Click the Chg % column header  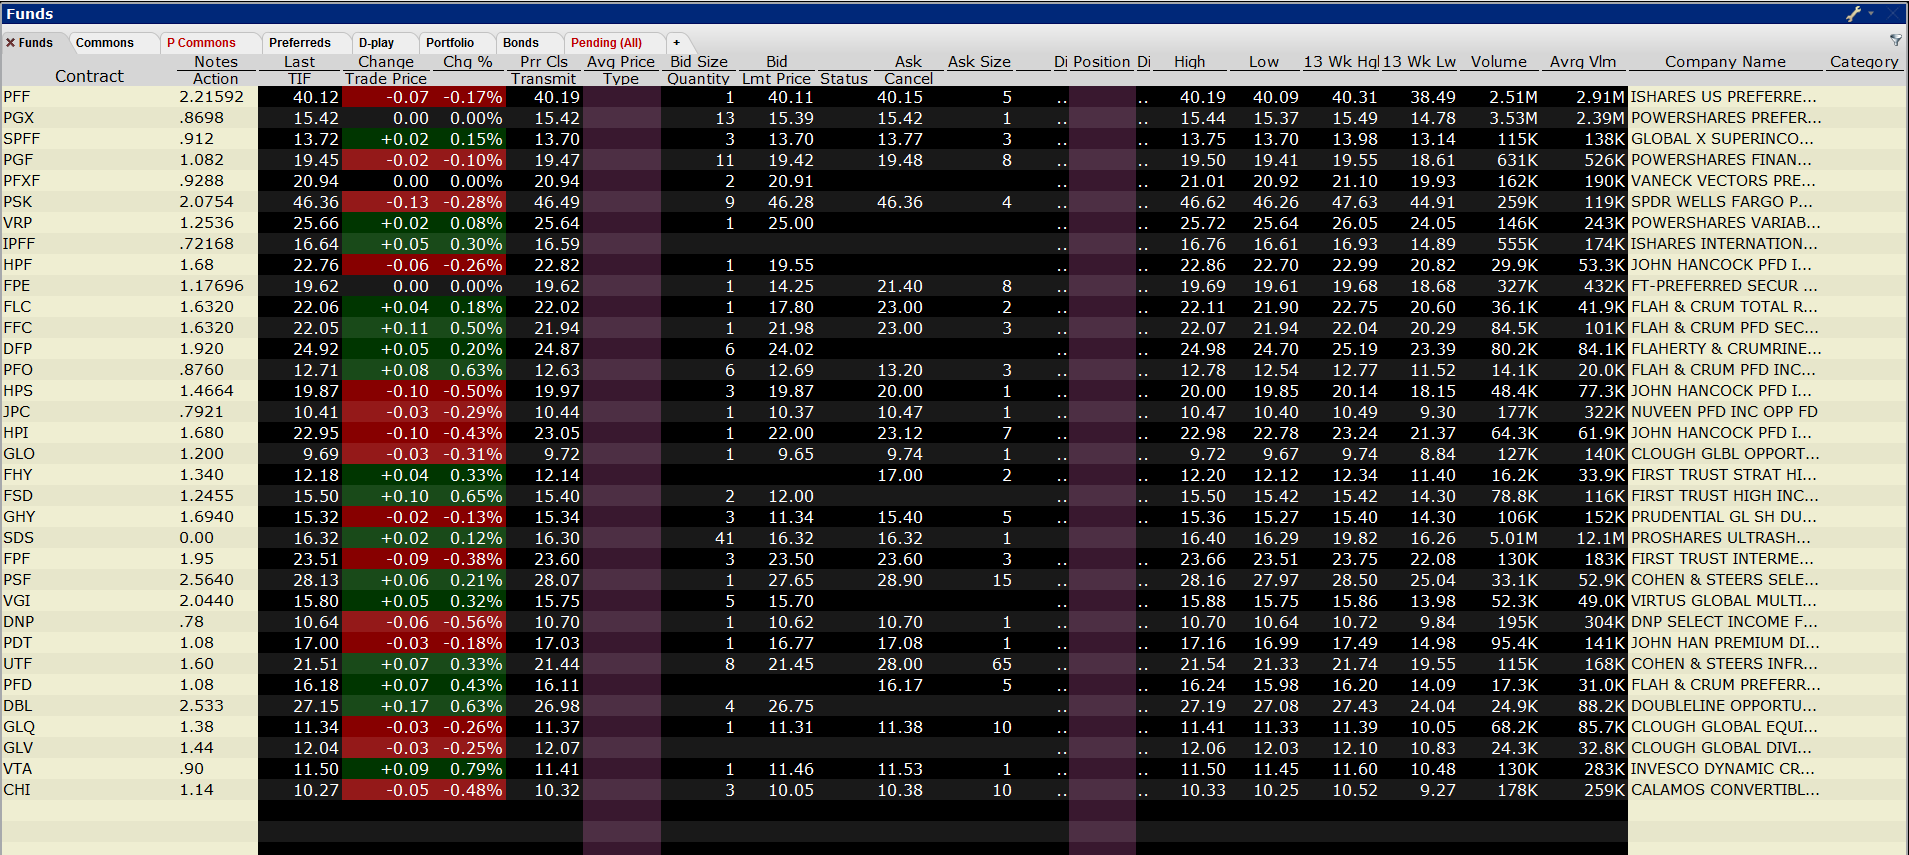tap(468, 62)
